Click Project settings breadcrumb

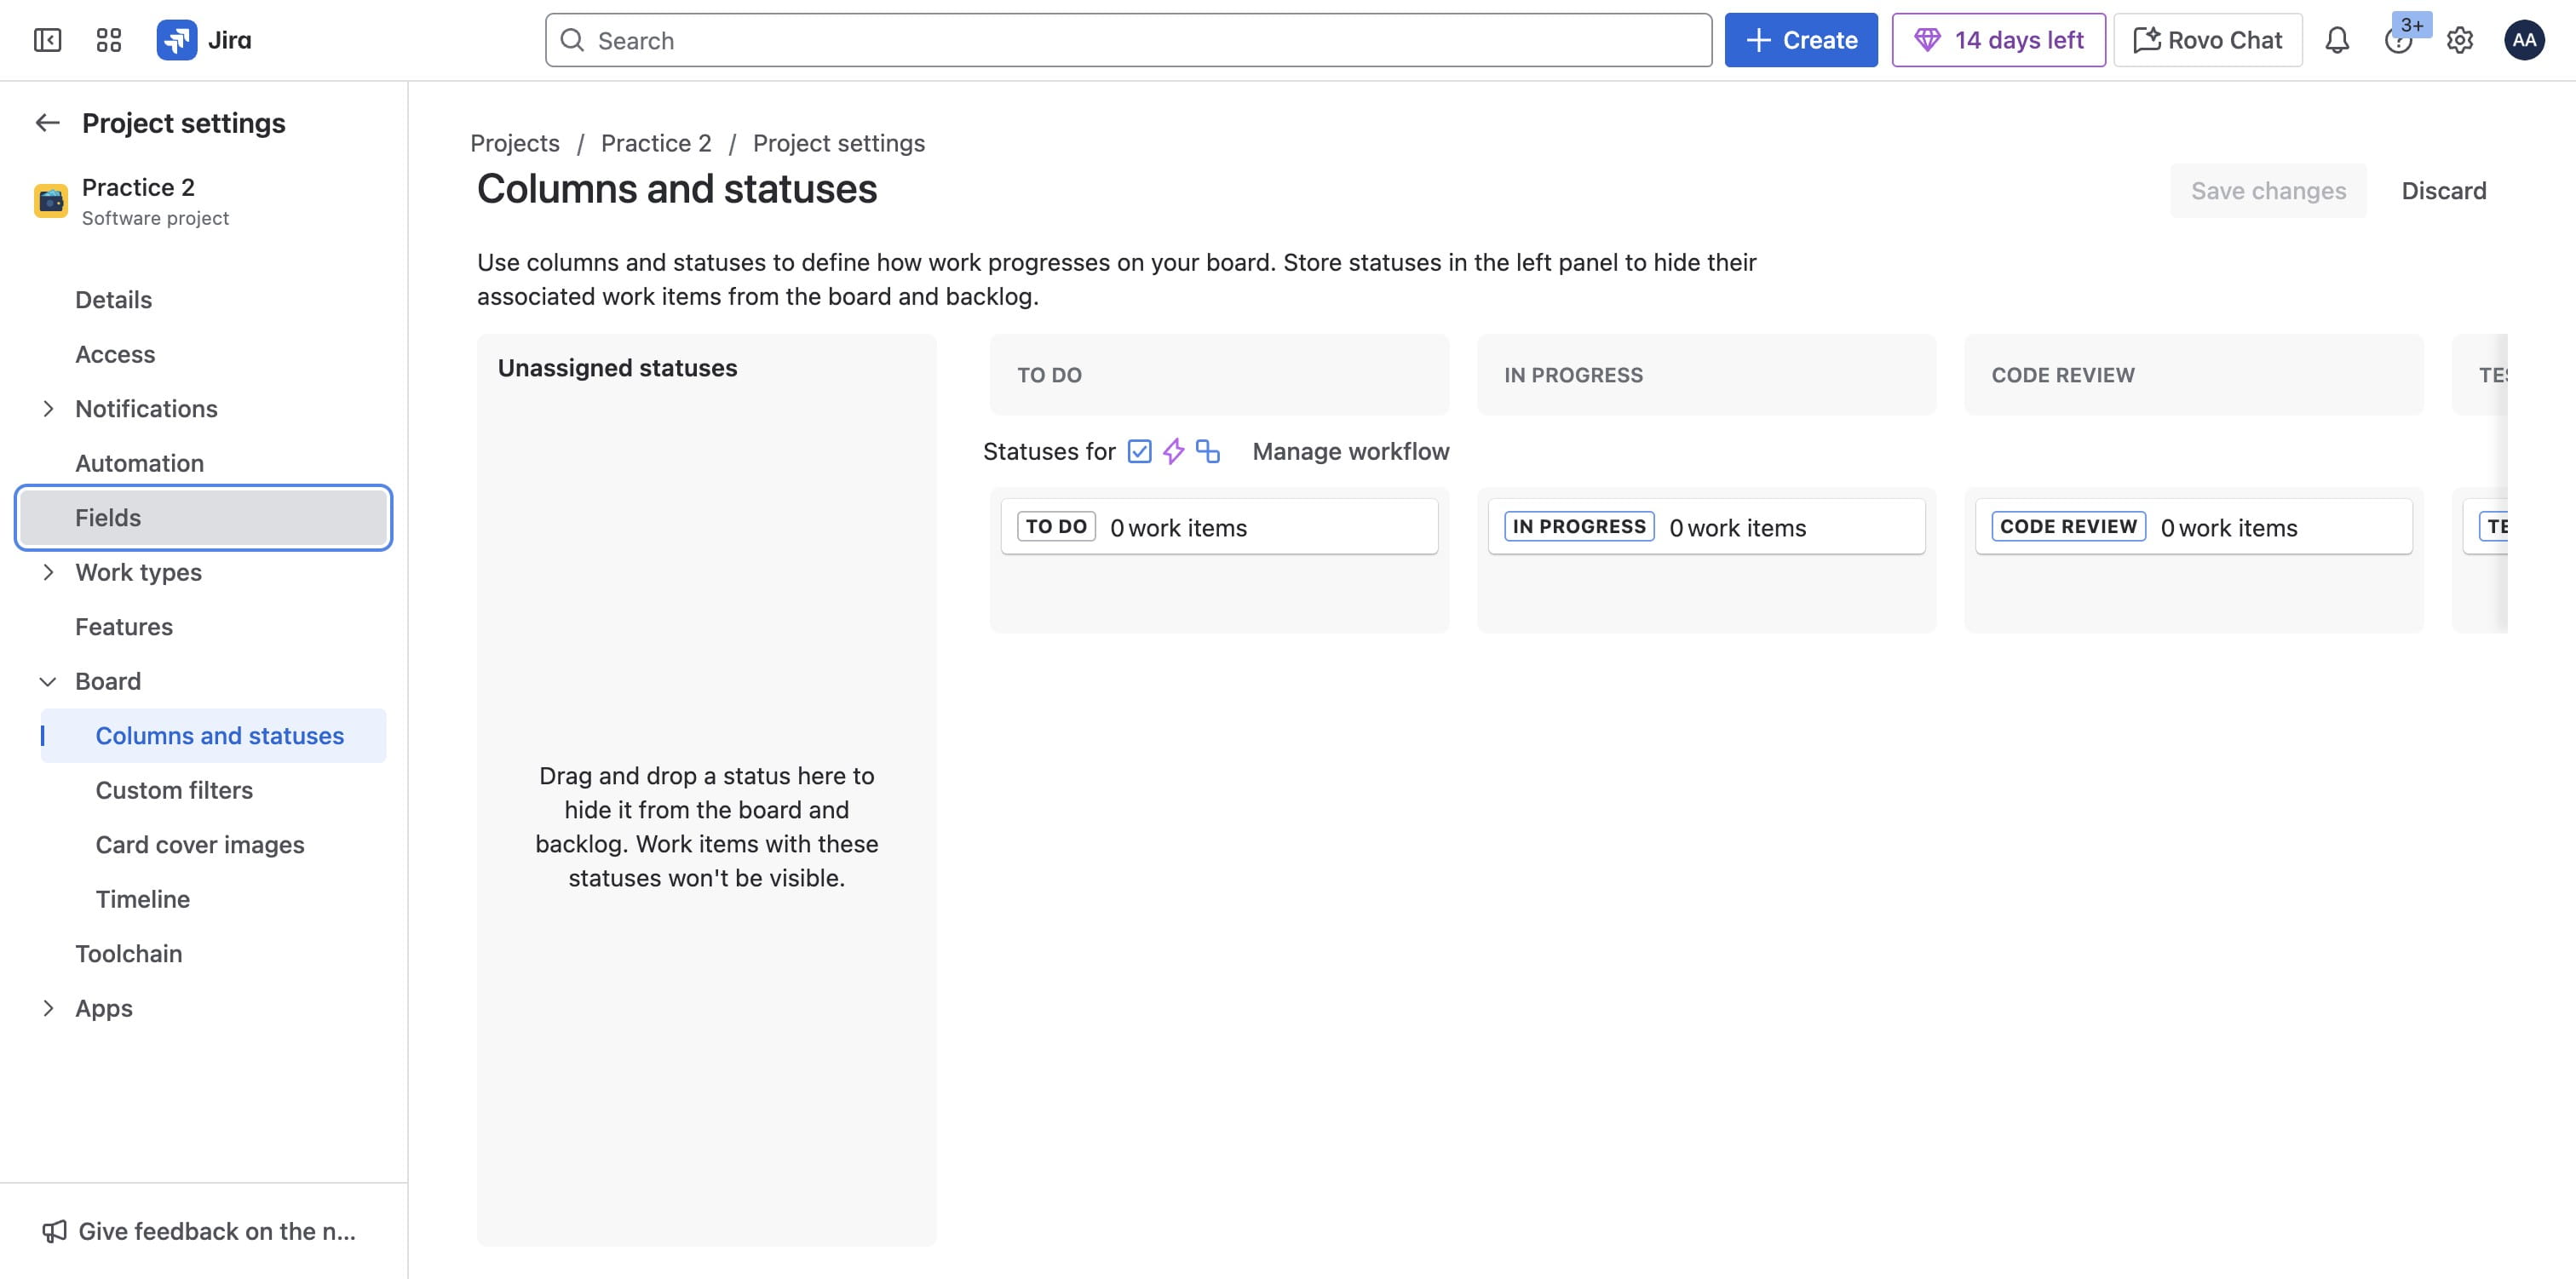point(839,143)
